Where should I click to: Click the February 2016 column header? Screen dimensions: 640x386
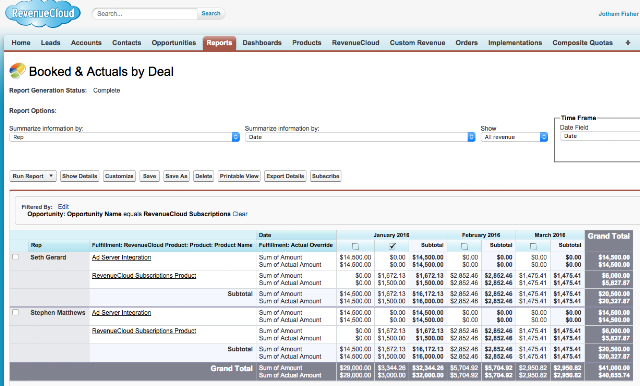pyautogui.click(x=481, y=235)
